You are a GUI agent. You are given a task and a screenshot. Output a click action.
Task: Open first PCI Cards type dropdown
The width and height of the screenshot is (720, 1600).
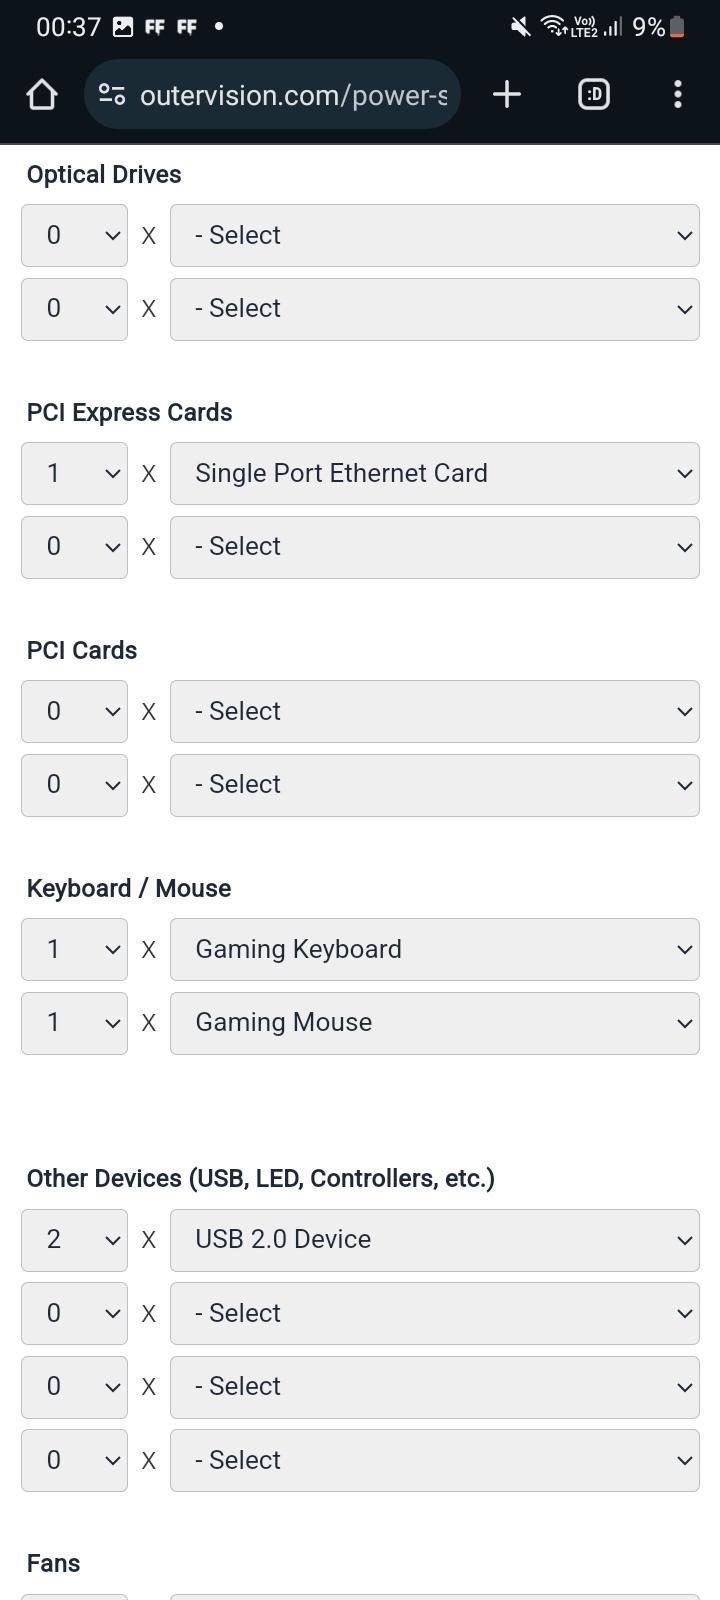tap(435, 711)
